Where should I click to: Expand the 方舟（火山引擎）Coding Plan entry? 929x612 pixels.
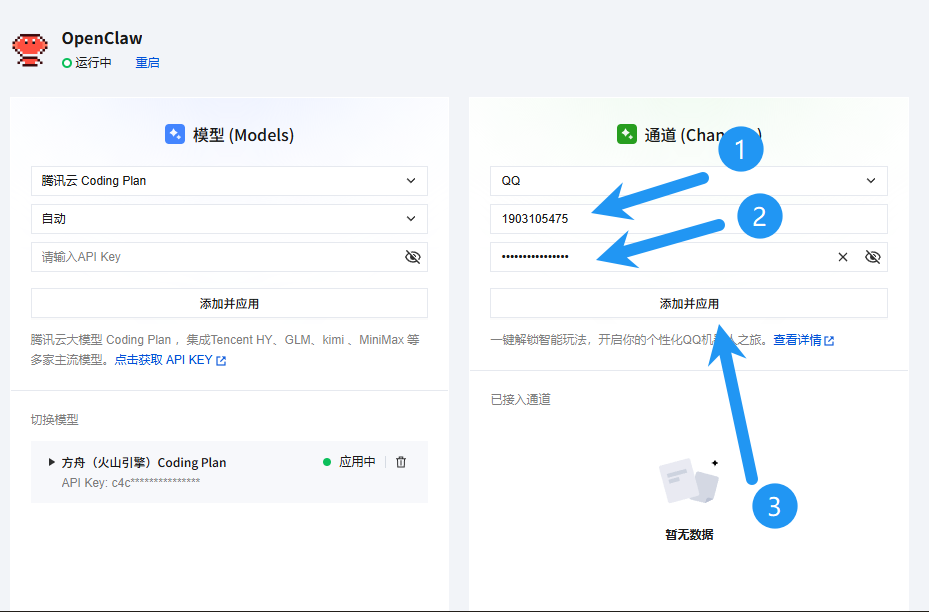click(x=52, y=462)
